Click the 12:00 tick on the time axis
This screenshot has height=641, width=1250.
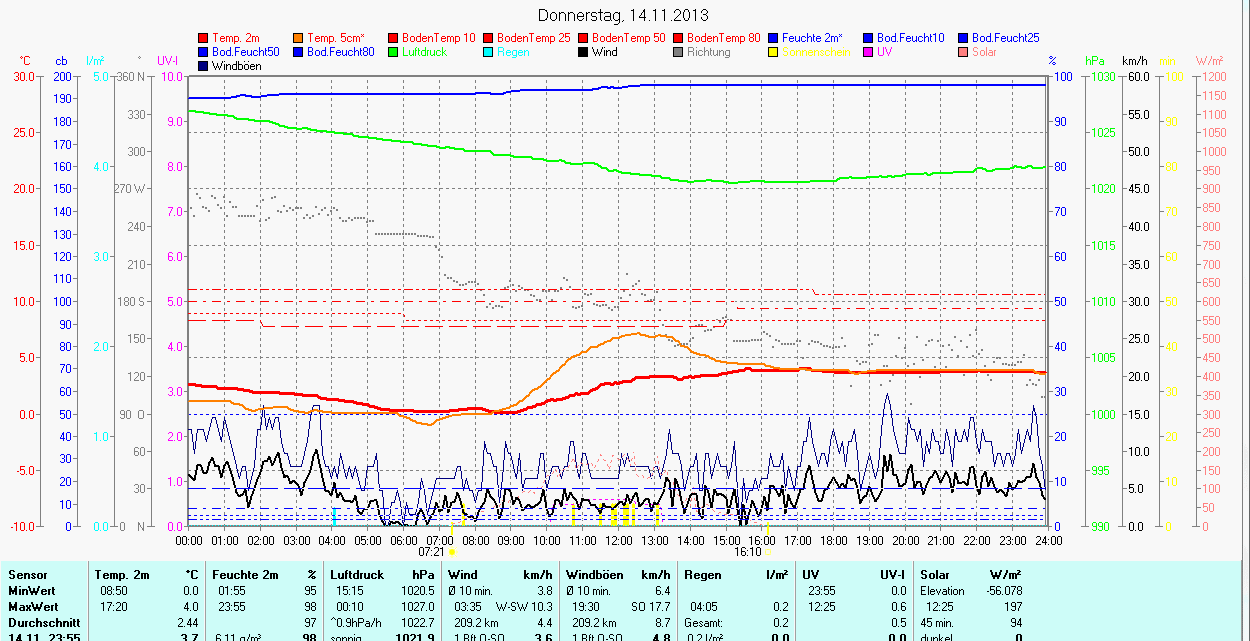[619, 540]
